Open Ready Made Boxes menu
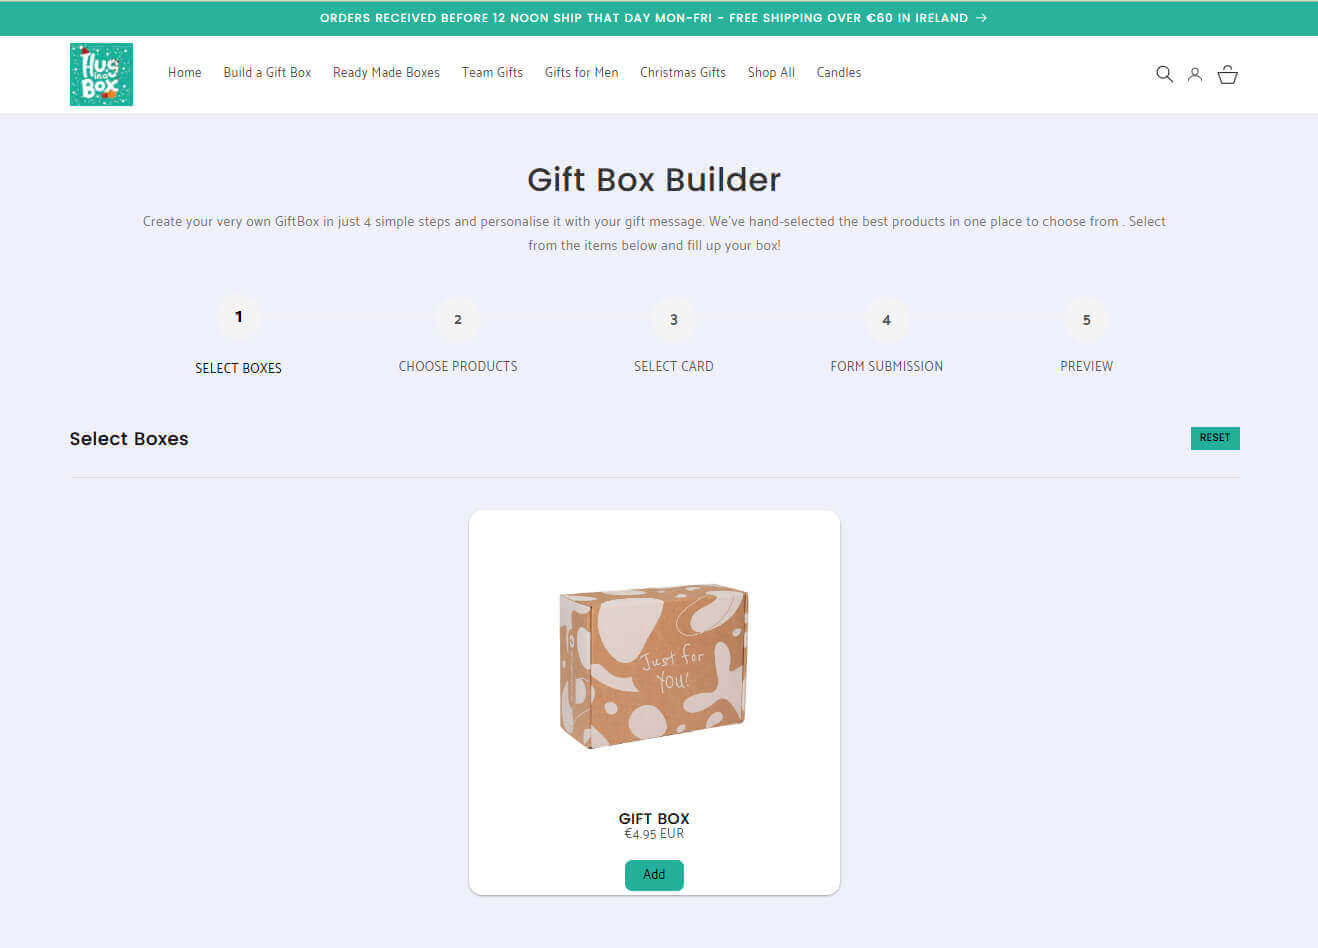Image resolution: width=1318 pixels, height=948 pixels. [386, 72]
